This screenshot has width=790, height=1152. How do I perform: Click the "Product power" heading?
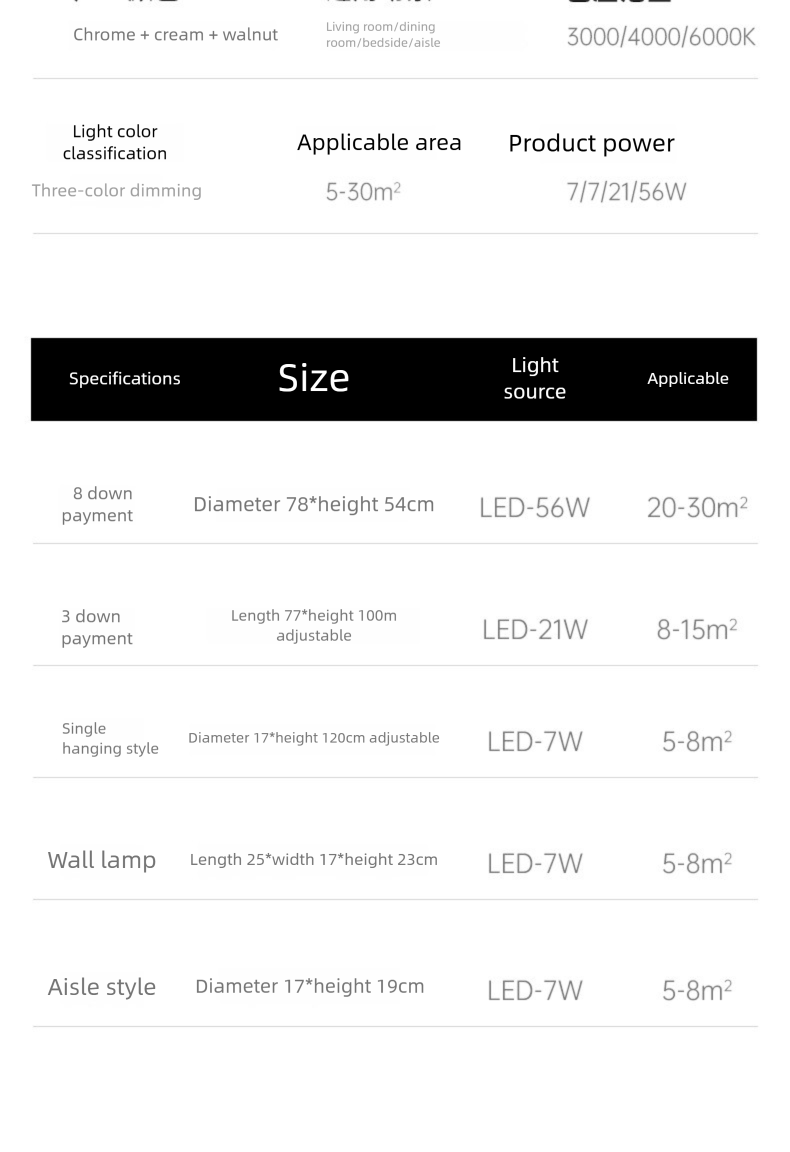point(591,143)
